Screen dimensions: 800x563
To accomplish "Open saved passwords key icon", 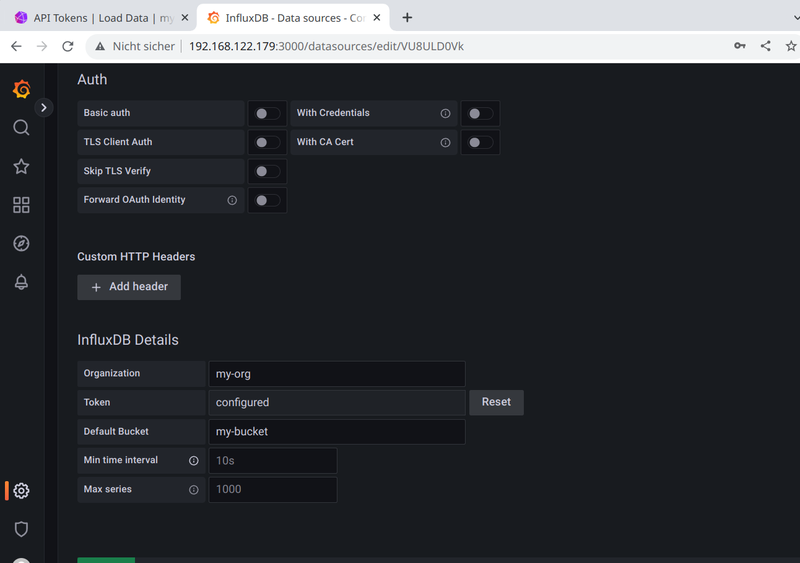I will click(740, 46).
